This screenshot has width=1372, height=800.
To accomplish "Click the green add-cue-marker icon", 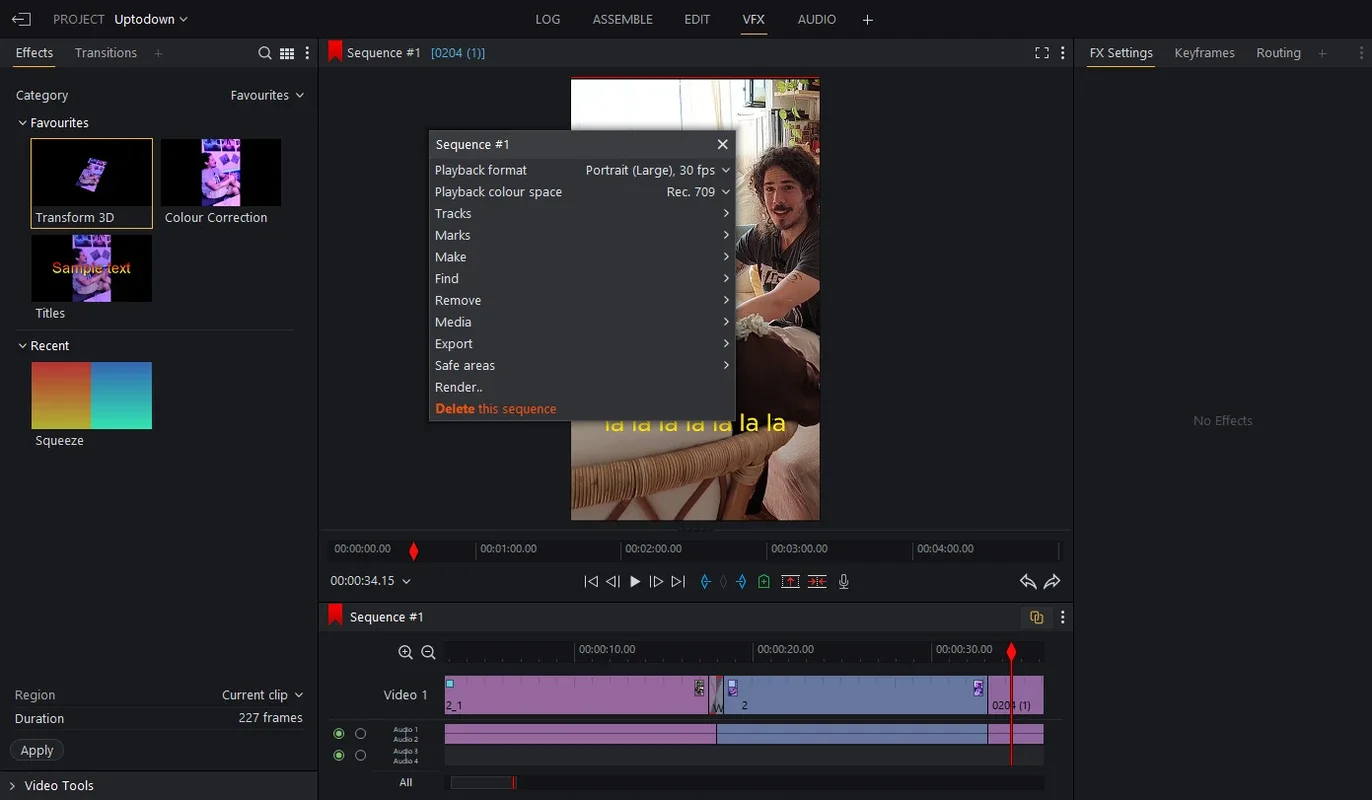I will pyautogui.click(x=764, y=581).
